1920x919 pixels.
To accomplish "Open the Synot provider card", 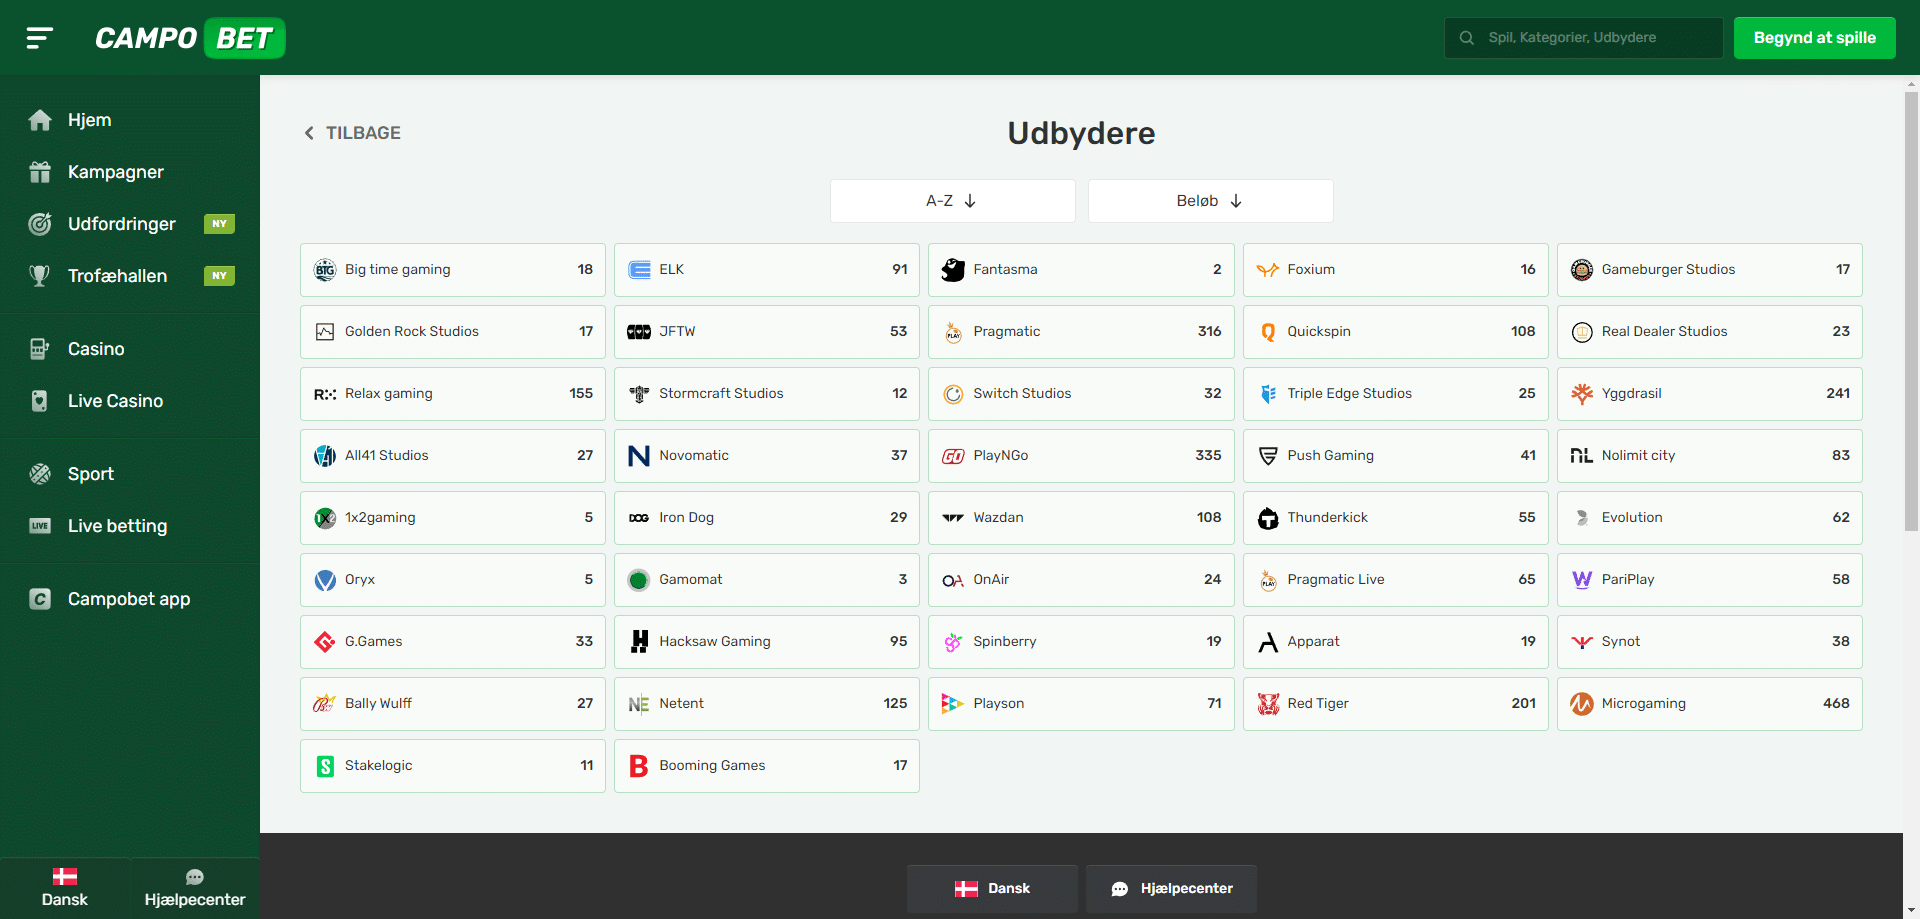I will pos(1710,642).
